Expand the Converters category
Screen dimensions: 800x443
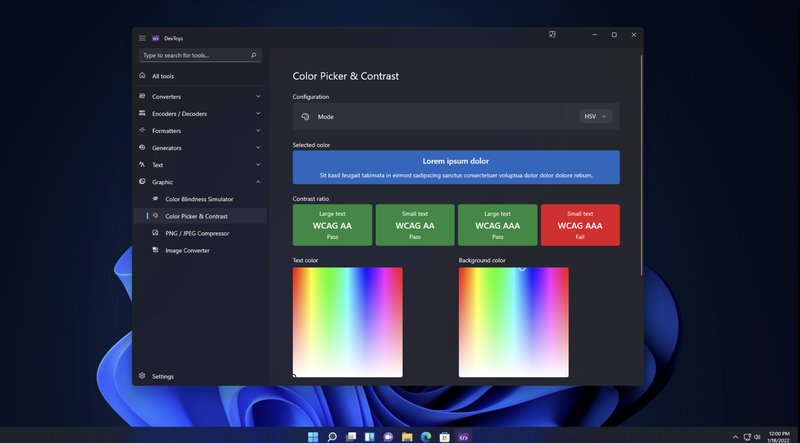(258, 97)
